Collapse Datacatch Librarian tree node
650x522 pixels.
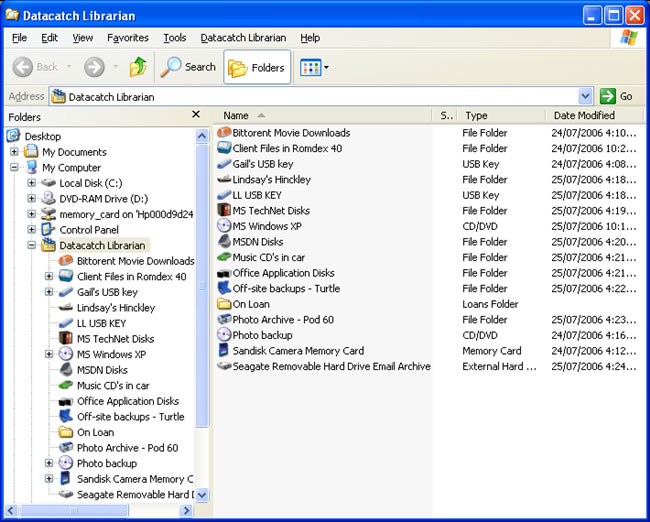[x=32, y=245]
